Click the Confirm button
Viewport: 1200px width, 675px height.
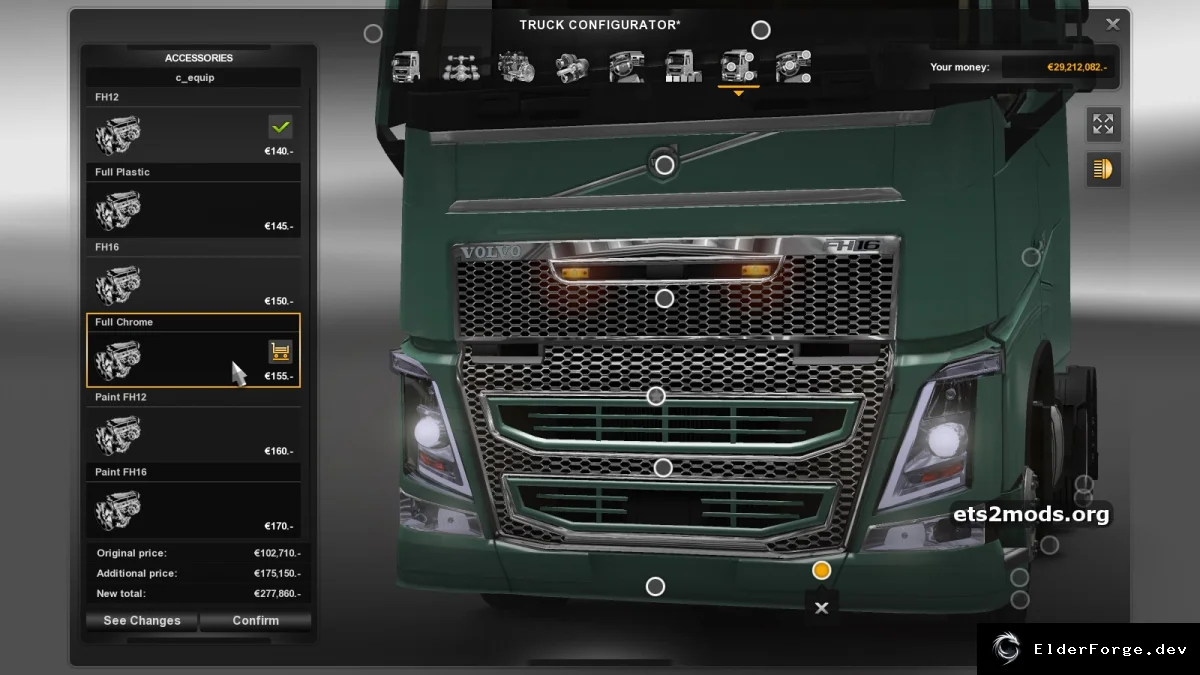coord(256,621)
